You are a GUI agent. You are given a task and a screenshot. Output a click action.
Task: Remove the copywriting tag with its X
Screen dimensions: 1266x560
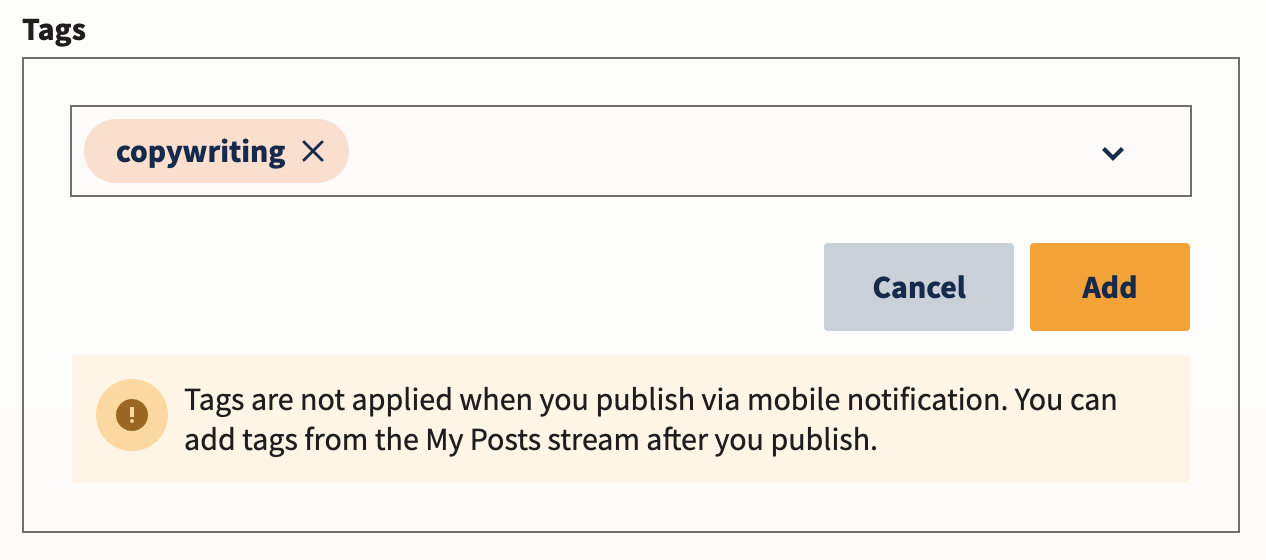point(313,152)
